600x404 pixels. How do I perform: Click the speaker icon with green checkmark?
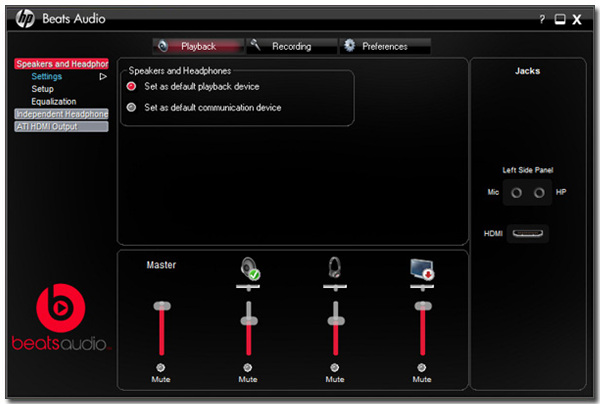pos(250,269)
